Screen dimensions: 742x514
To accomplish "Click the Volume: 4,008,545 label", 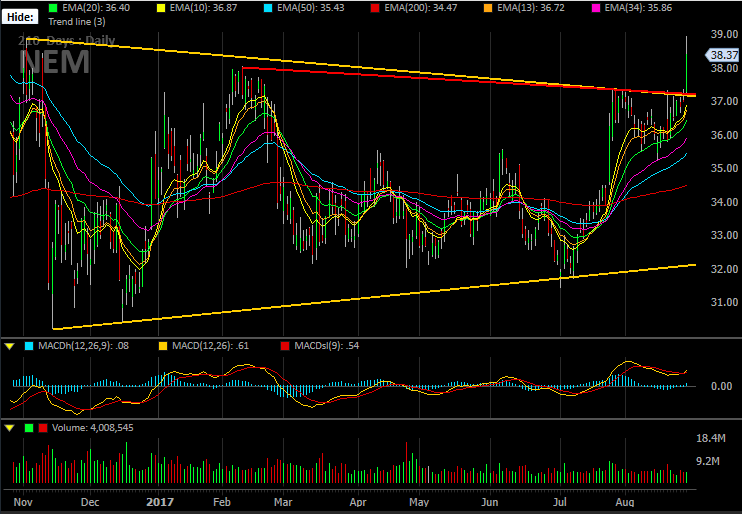I will pos(93,428).
